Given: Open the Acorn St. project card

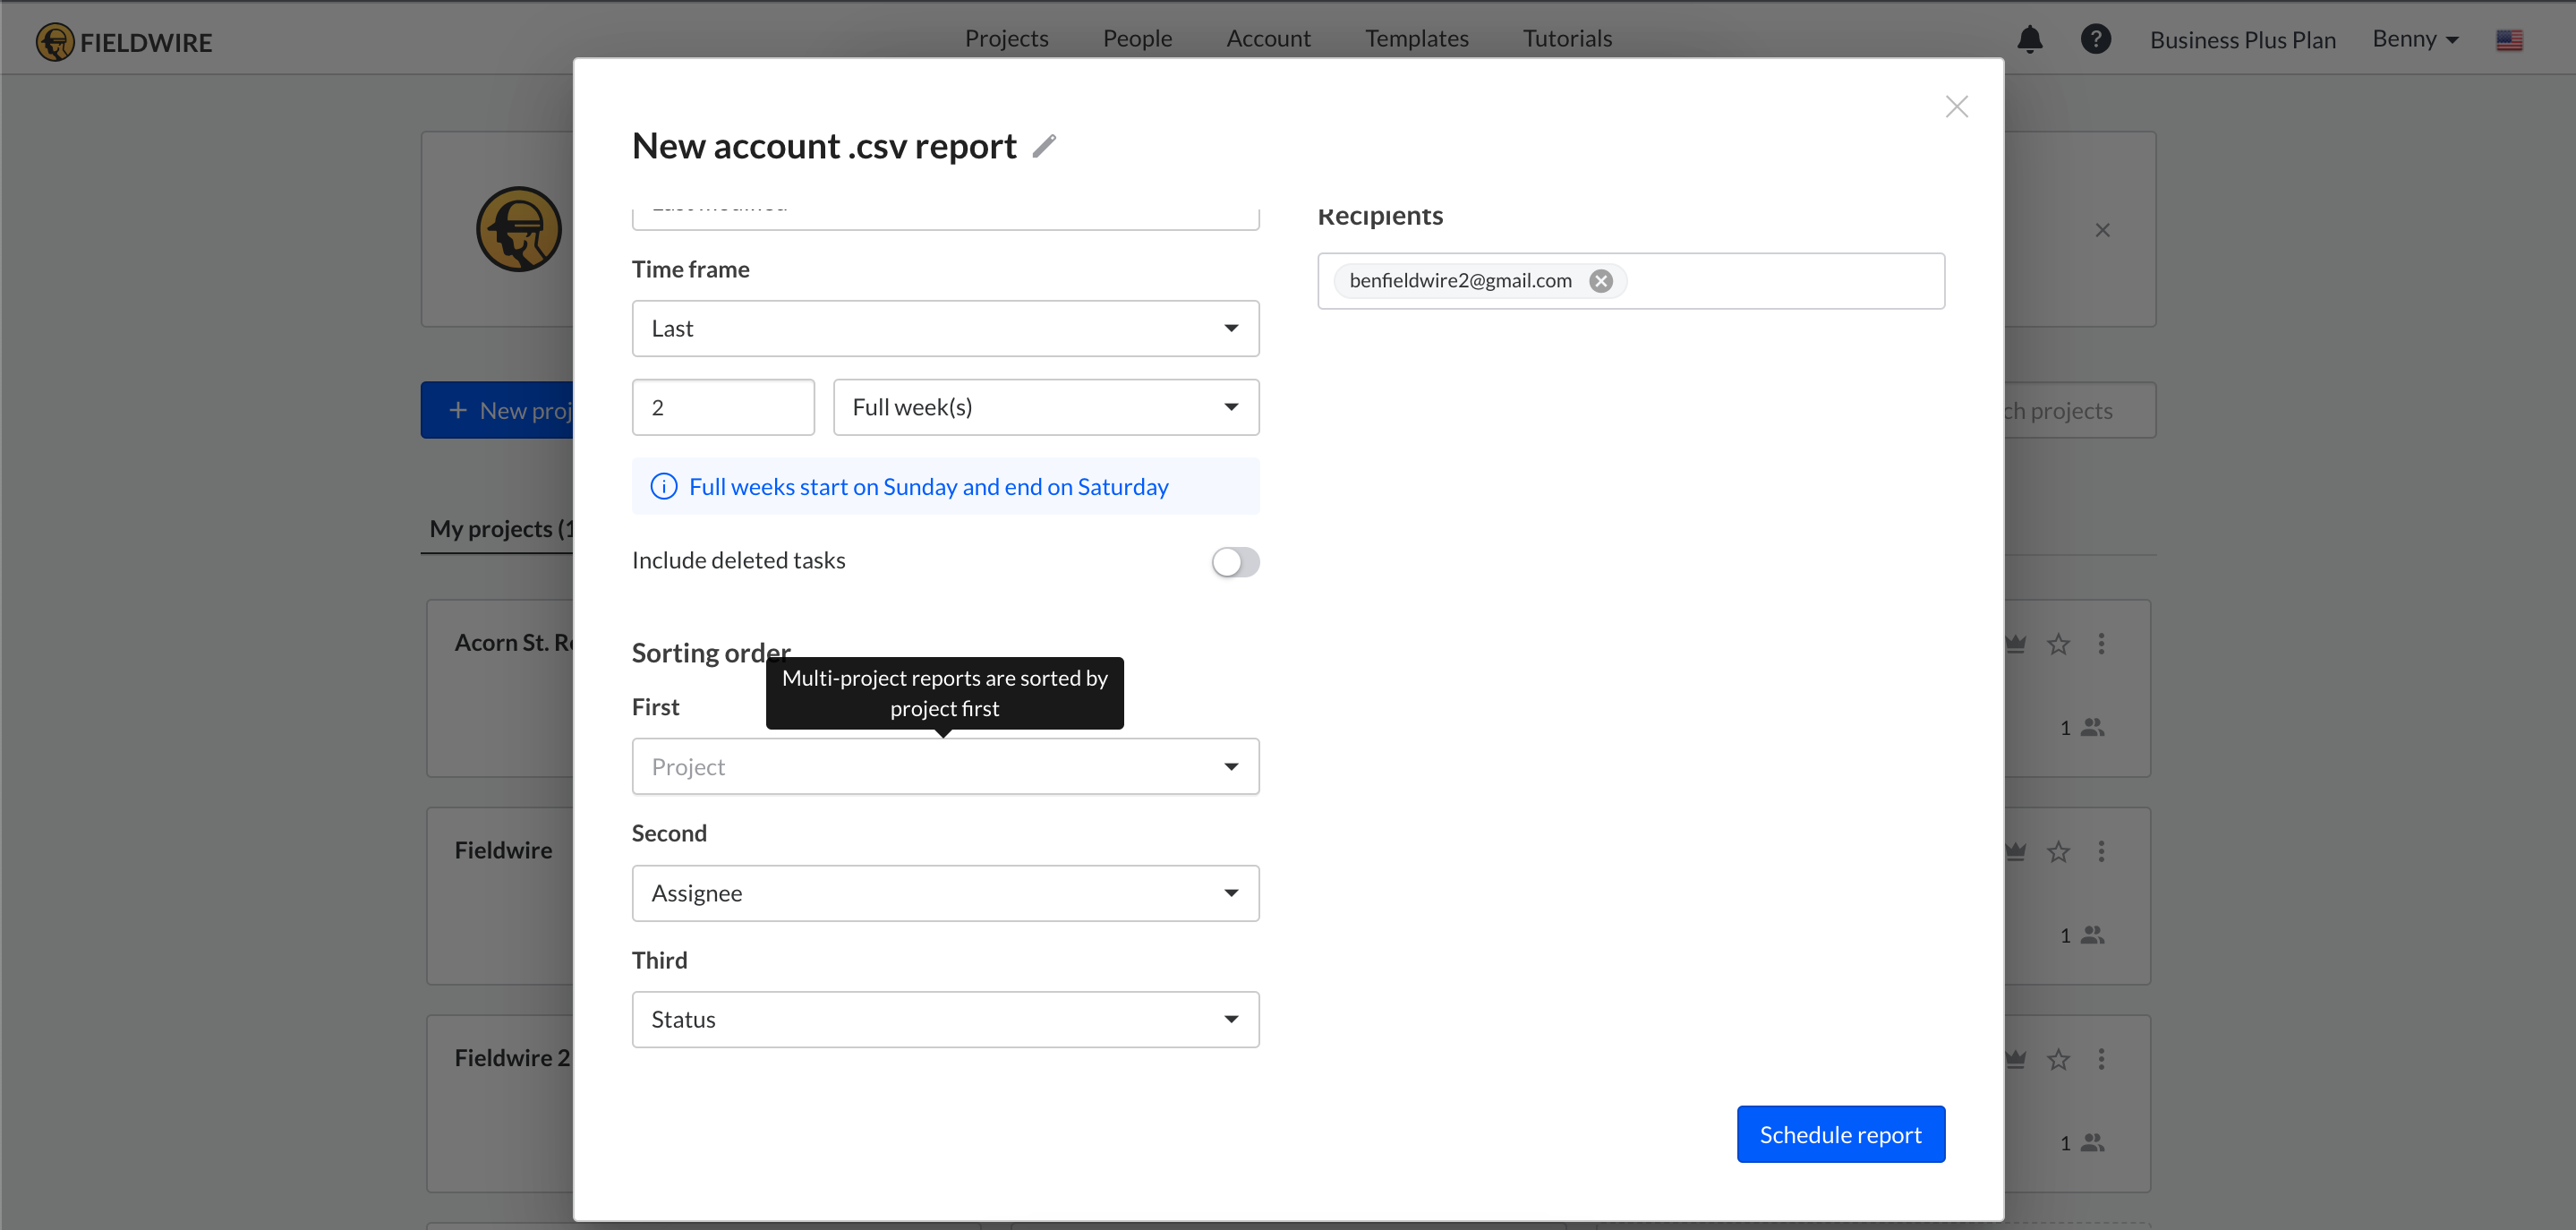Looking at the screenshot, I should [500, 689].
